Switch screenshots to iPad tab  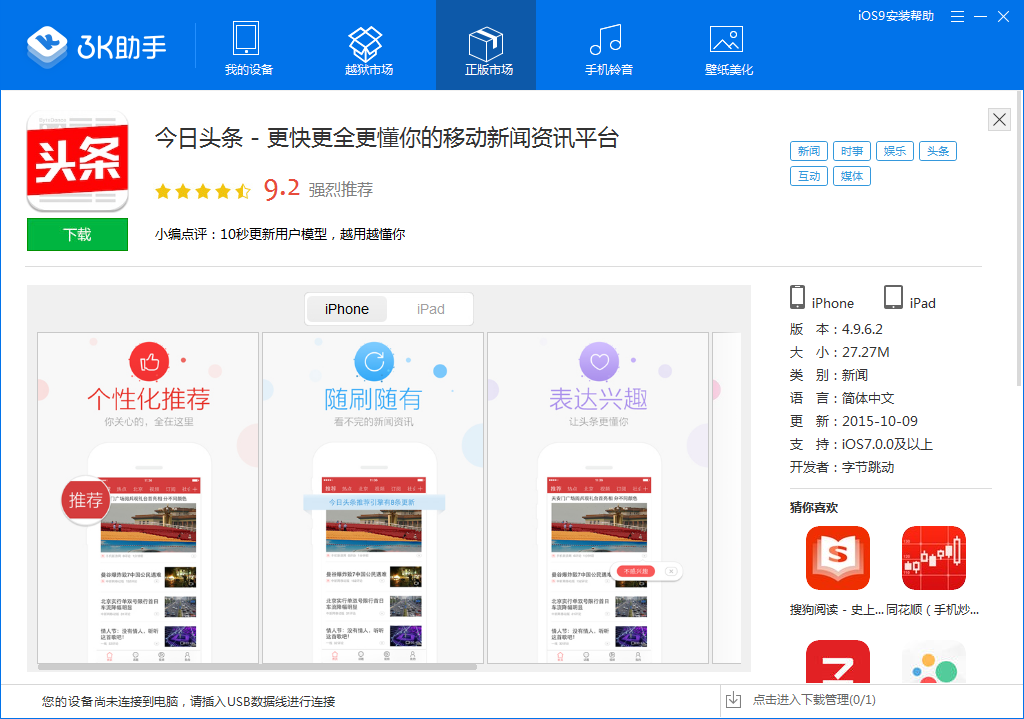pos(430,309)
